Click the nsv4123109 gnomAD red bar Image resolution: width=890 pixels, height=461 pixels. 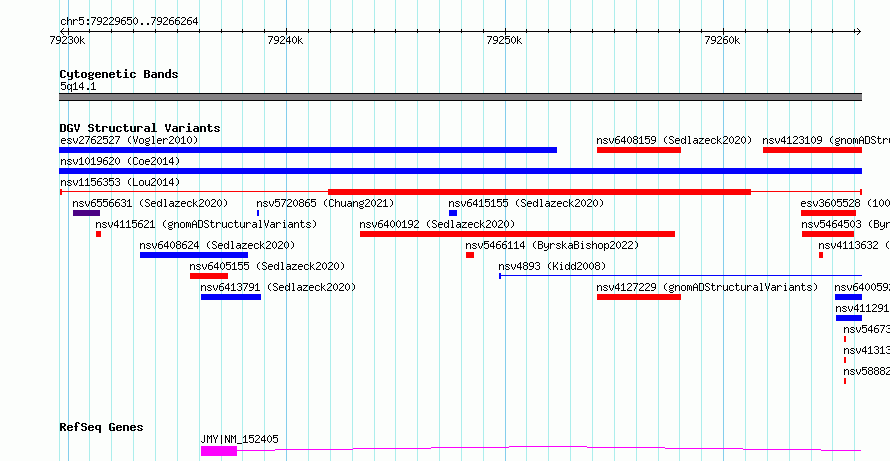tap(812, 150)
